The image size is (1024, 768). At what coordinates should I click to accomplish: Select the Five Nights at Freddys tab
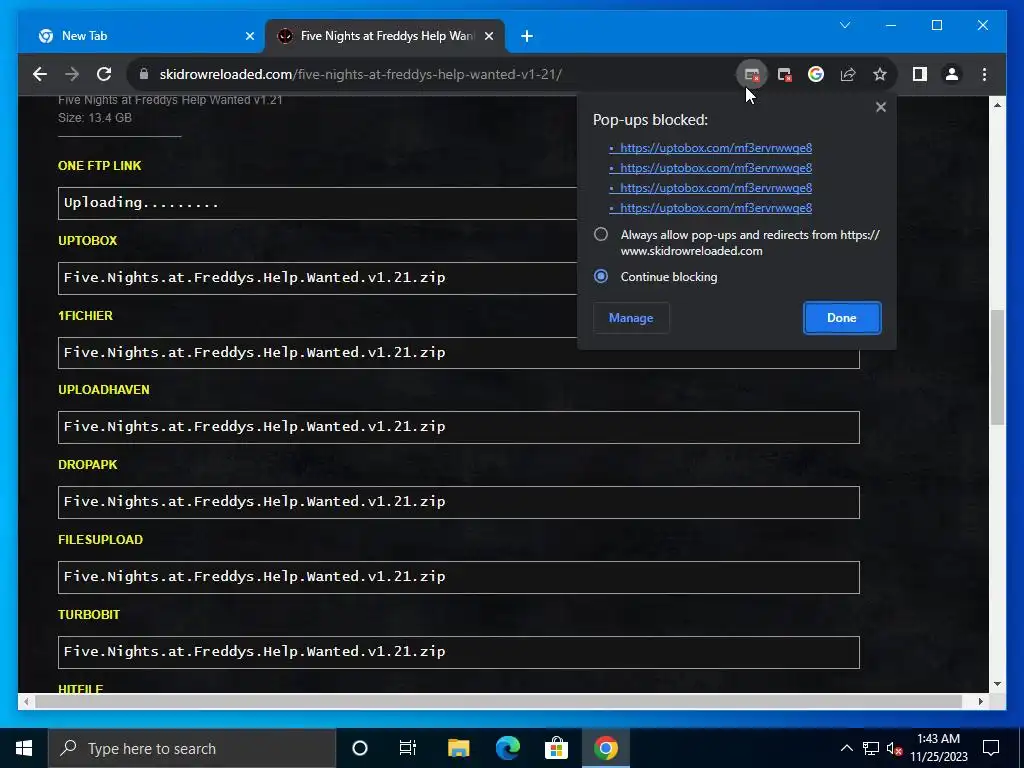[x=385, y=36]
